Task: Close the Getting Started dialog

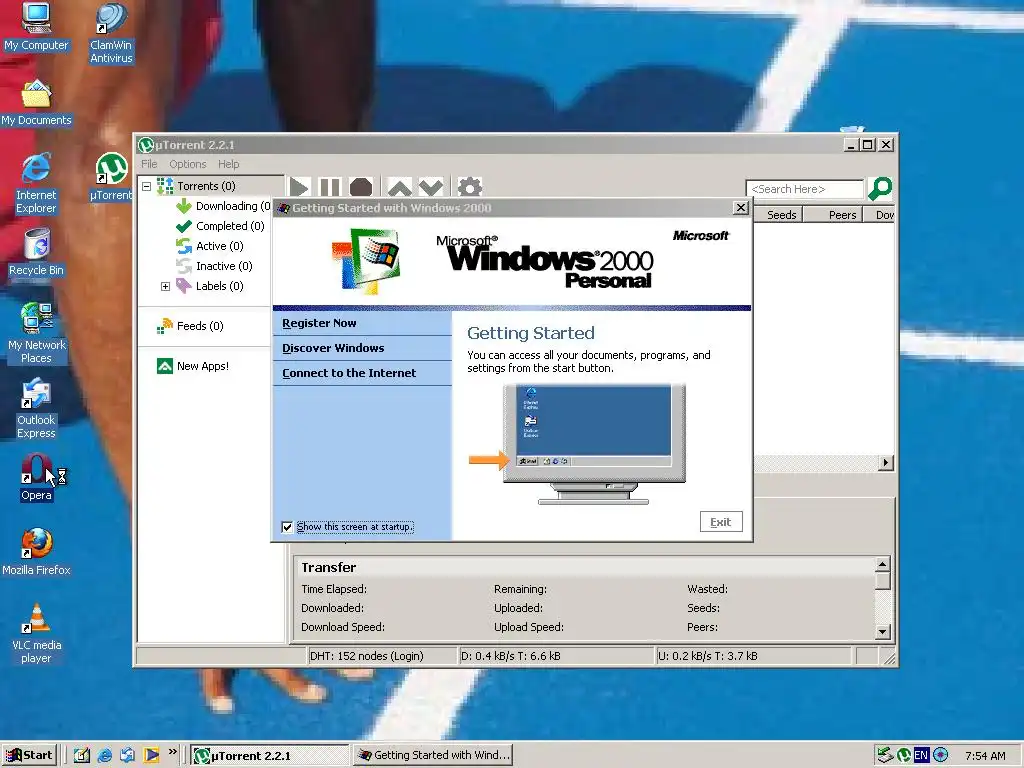Action: point(741,208)
